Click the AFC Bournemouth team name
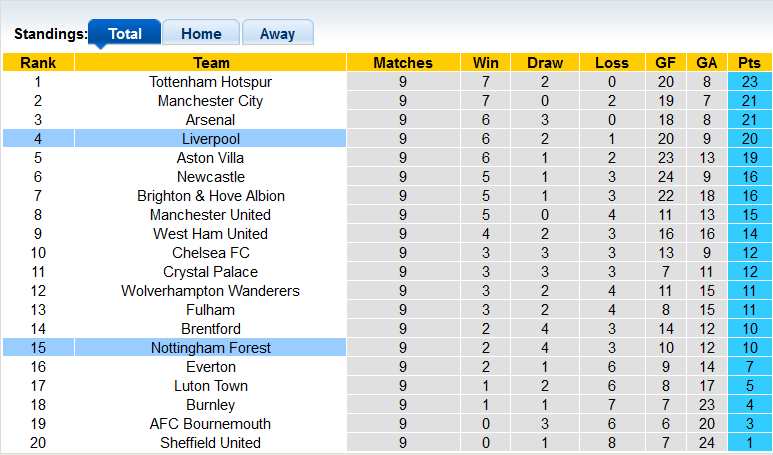773x455 pixels. point(210,424)
